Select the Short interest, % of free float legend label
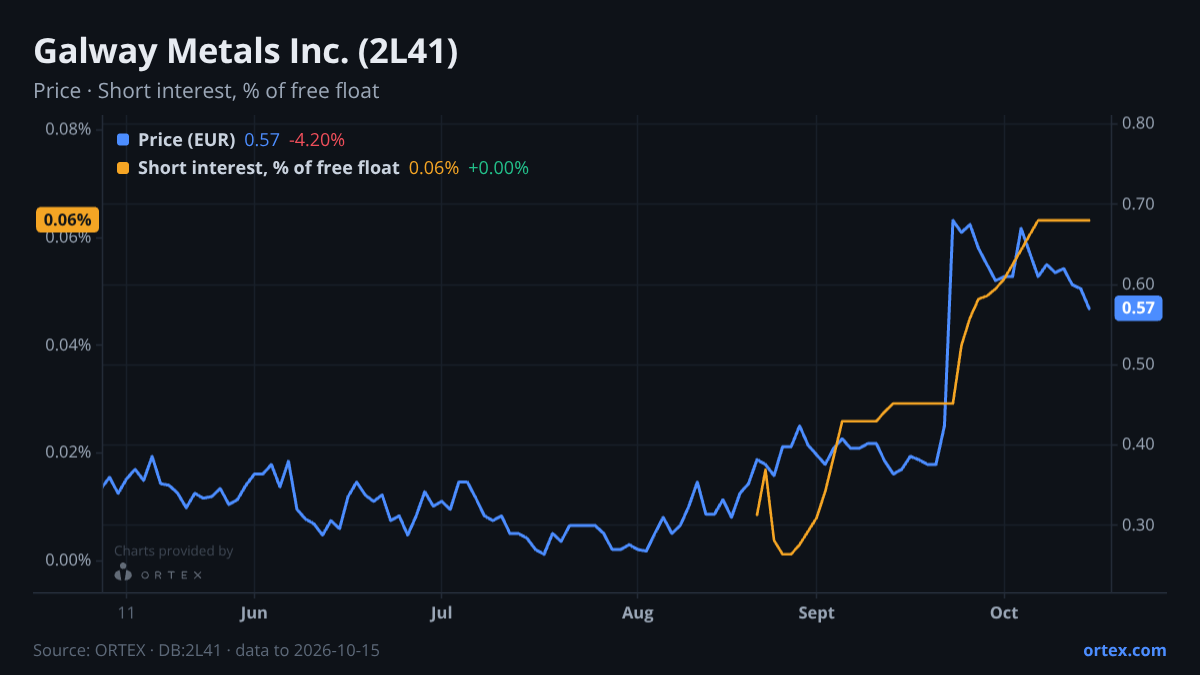Viewport: 1200px width, 675px height. coord(268,168)
